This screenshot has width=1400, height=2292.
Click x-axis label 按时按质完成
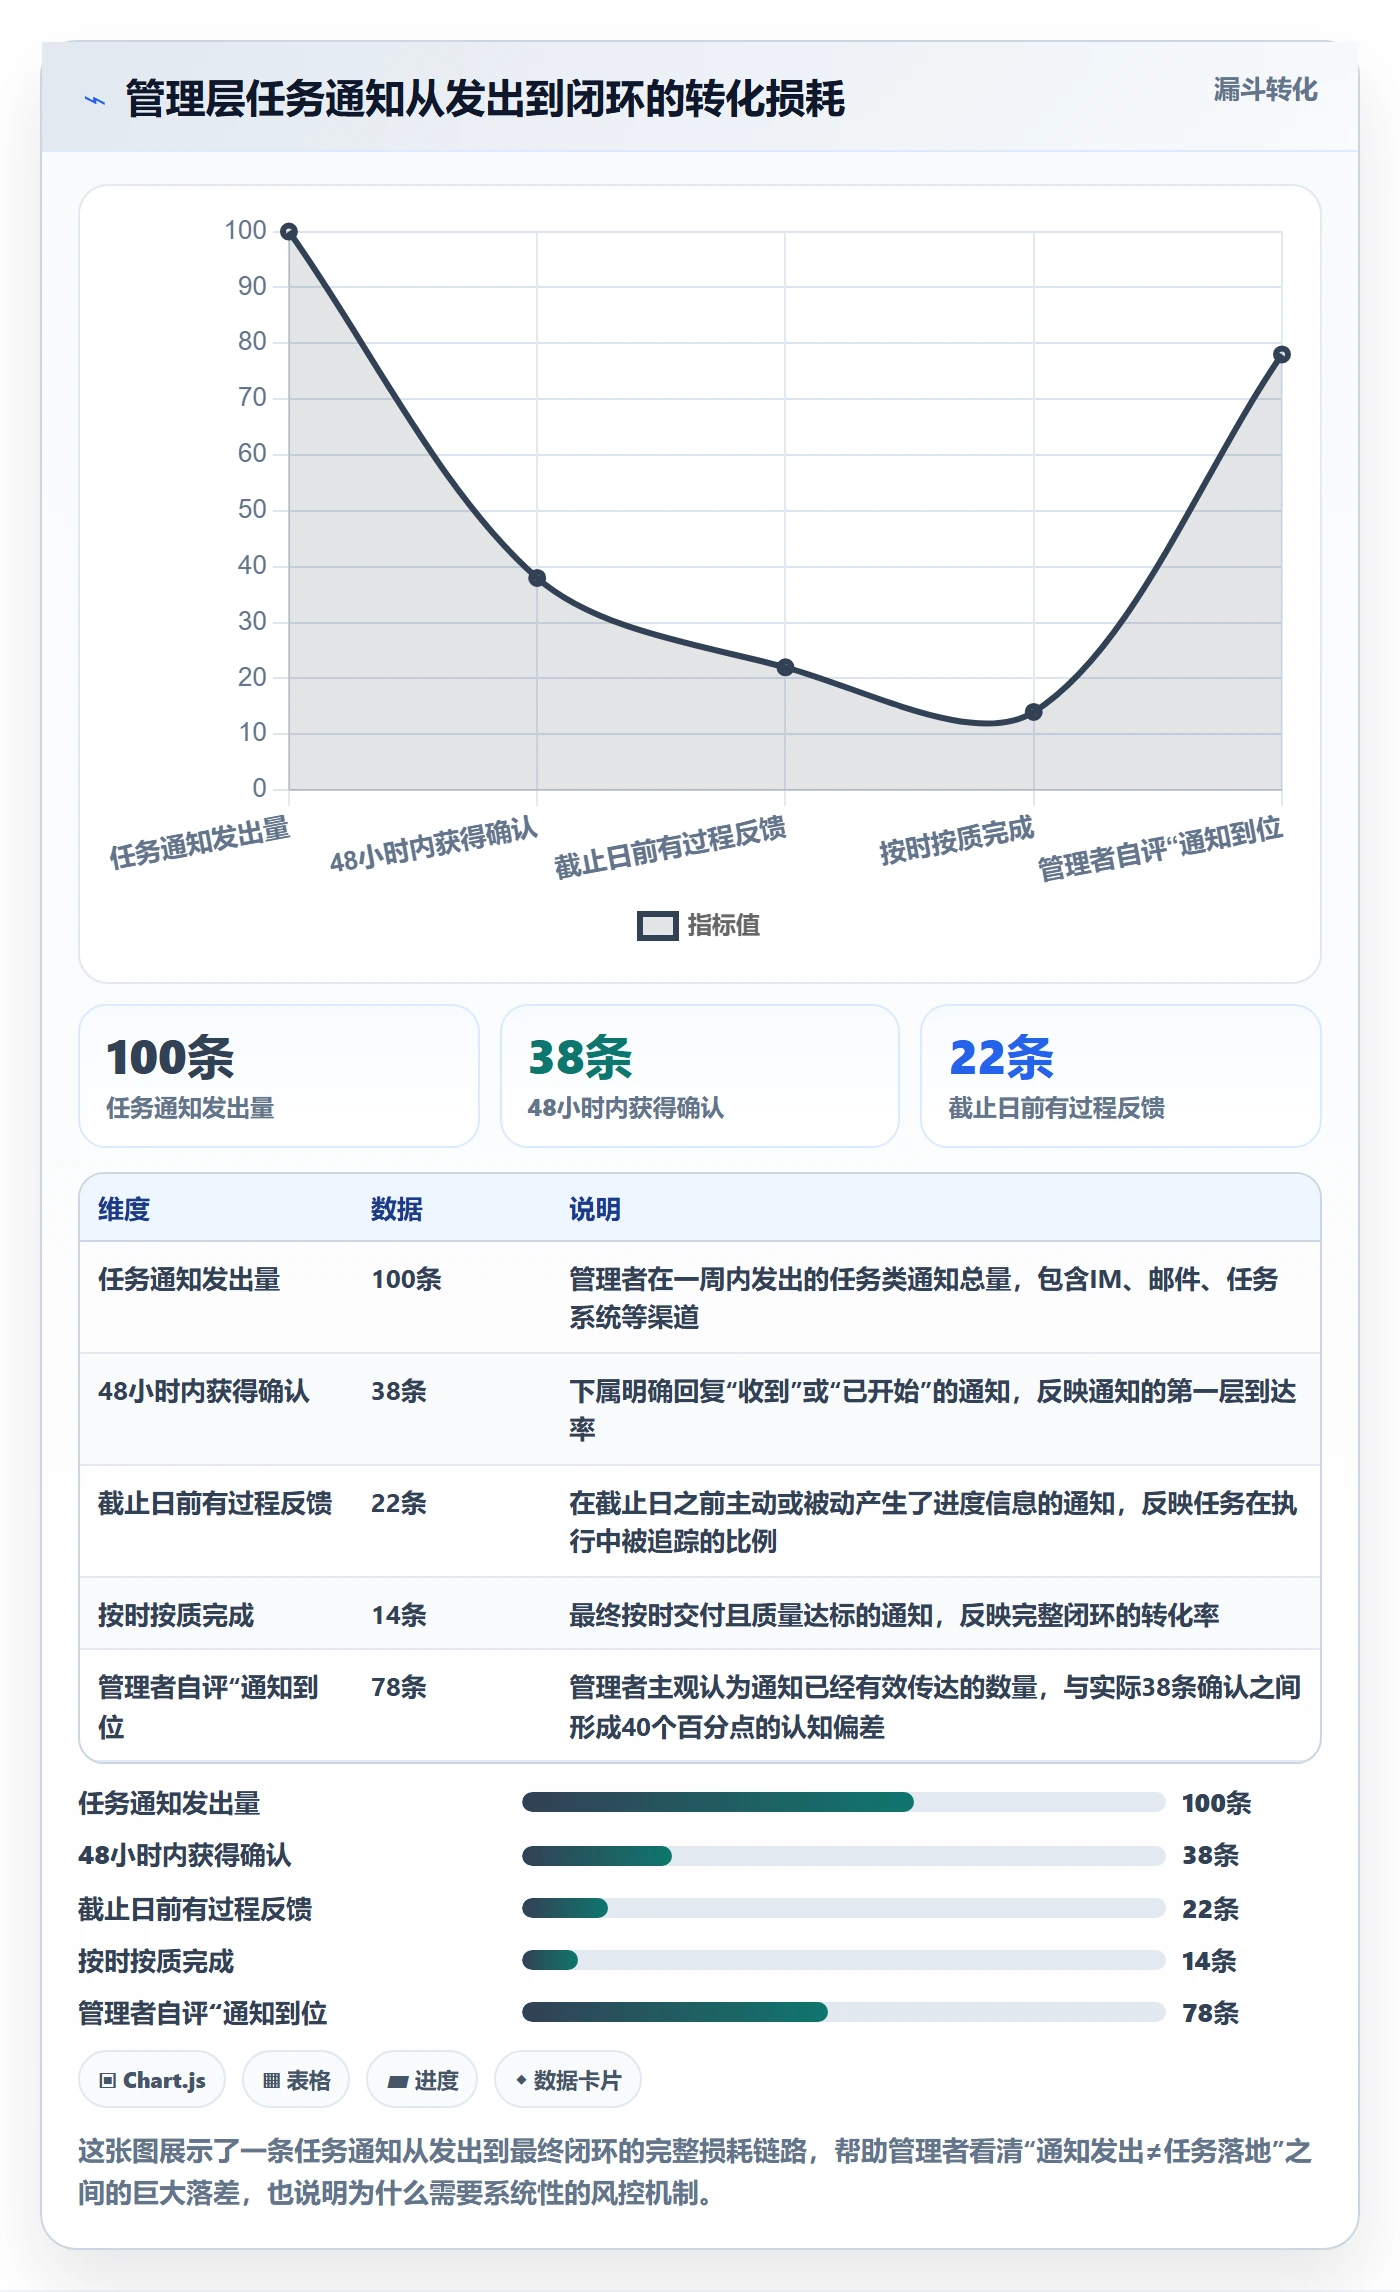(x=956, y=840)
